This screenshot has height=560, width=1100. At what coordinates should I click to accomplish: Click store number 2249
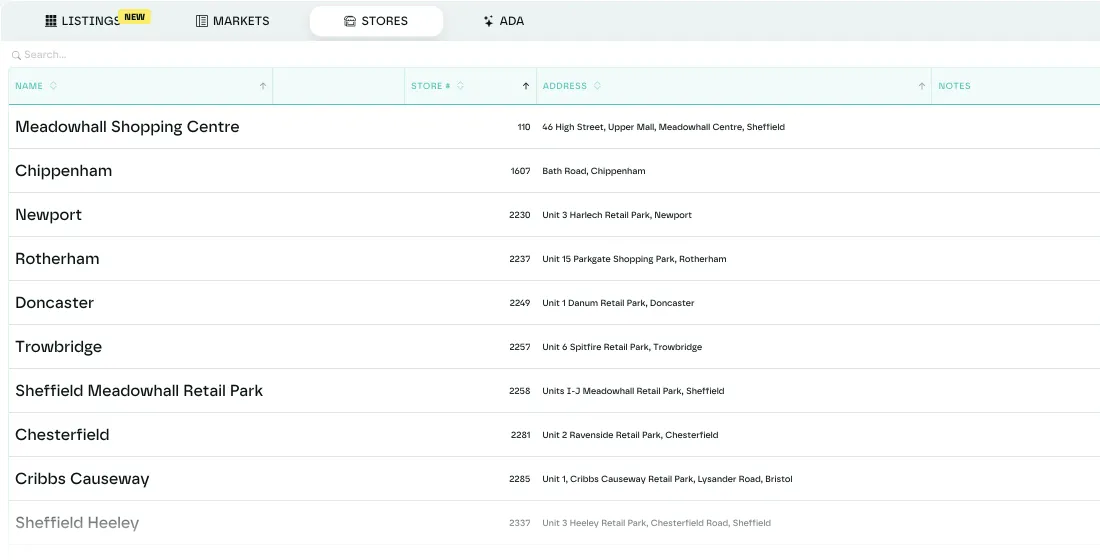click(520, 303)
